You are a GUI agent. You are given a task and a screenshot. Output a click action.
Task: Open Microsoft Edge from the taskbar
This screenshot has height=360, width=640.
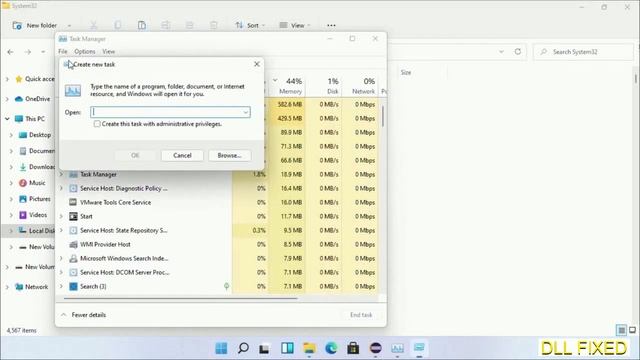(331, 348)
